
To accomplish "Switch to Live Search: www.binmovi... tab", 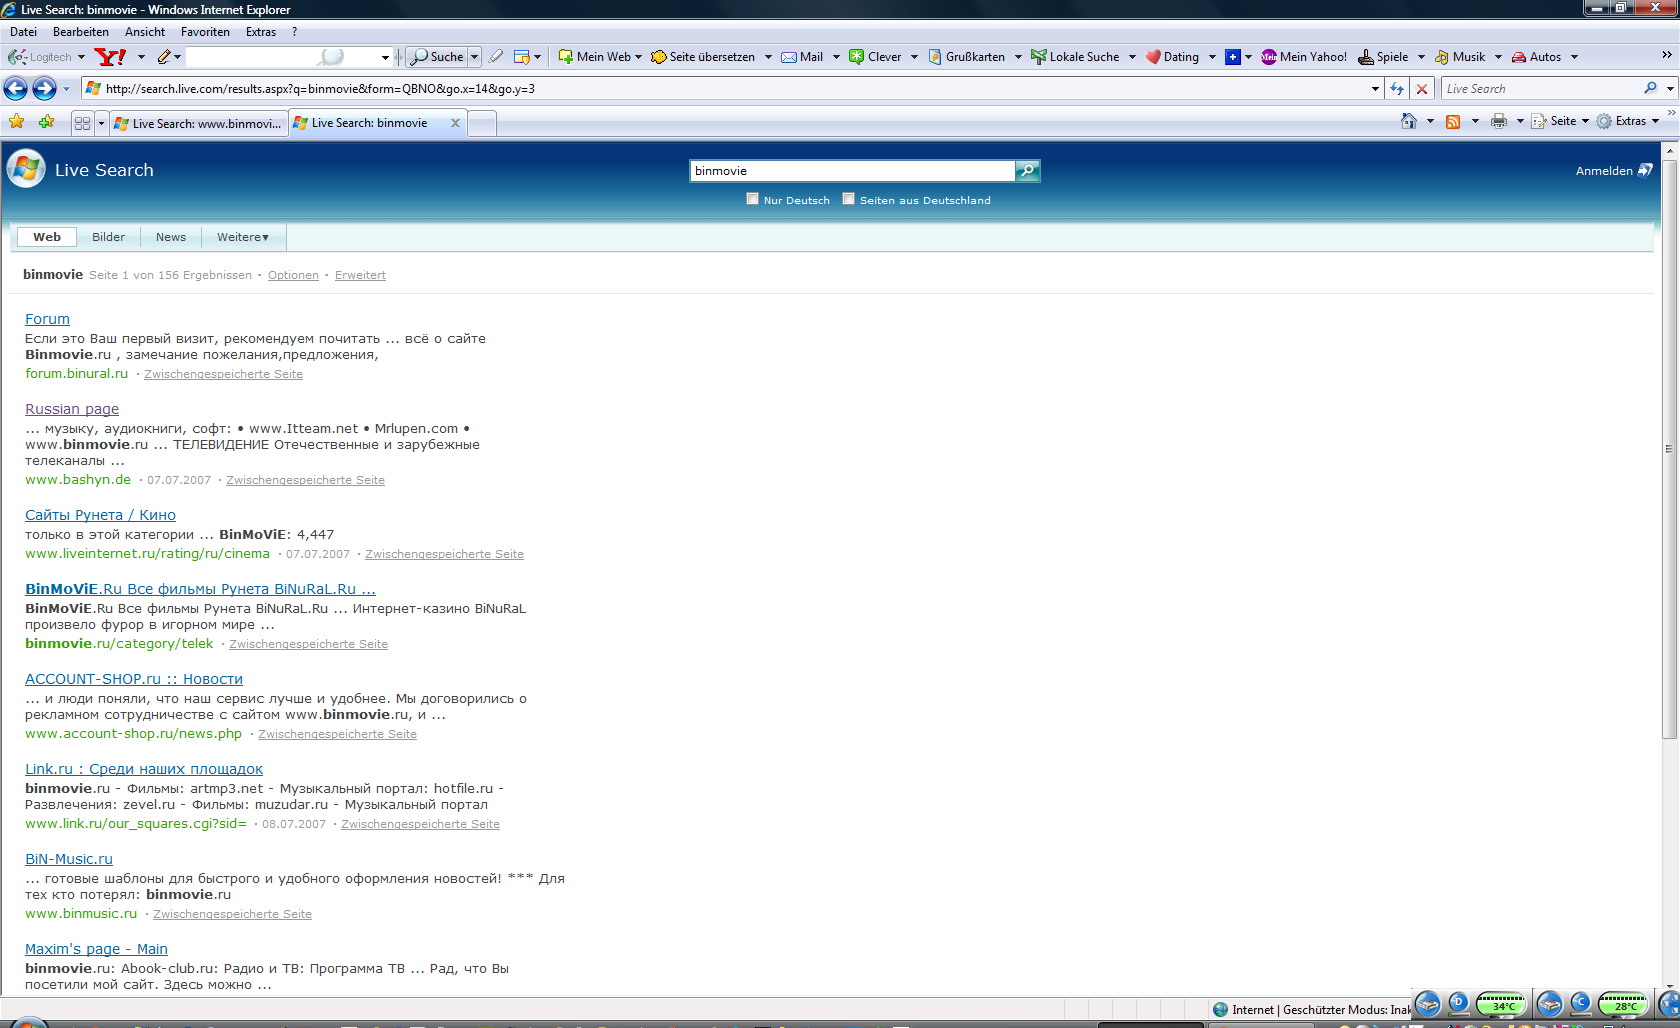I will 198,124.
